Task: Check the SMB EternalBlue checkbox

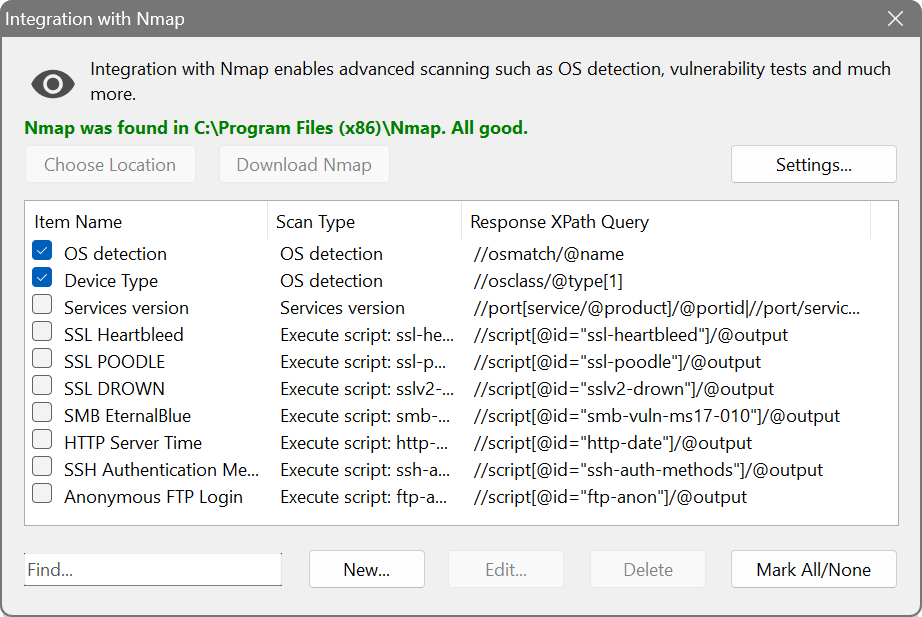Action: [x=42, y=413]
